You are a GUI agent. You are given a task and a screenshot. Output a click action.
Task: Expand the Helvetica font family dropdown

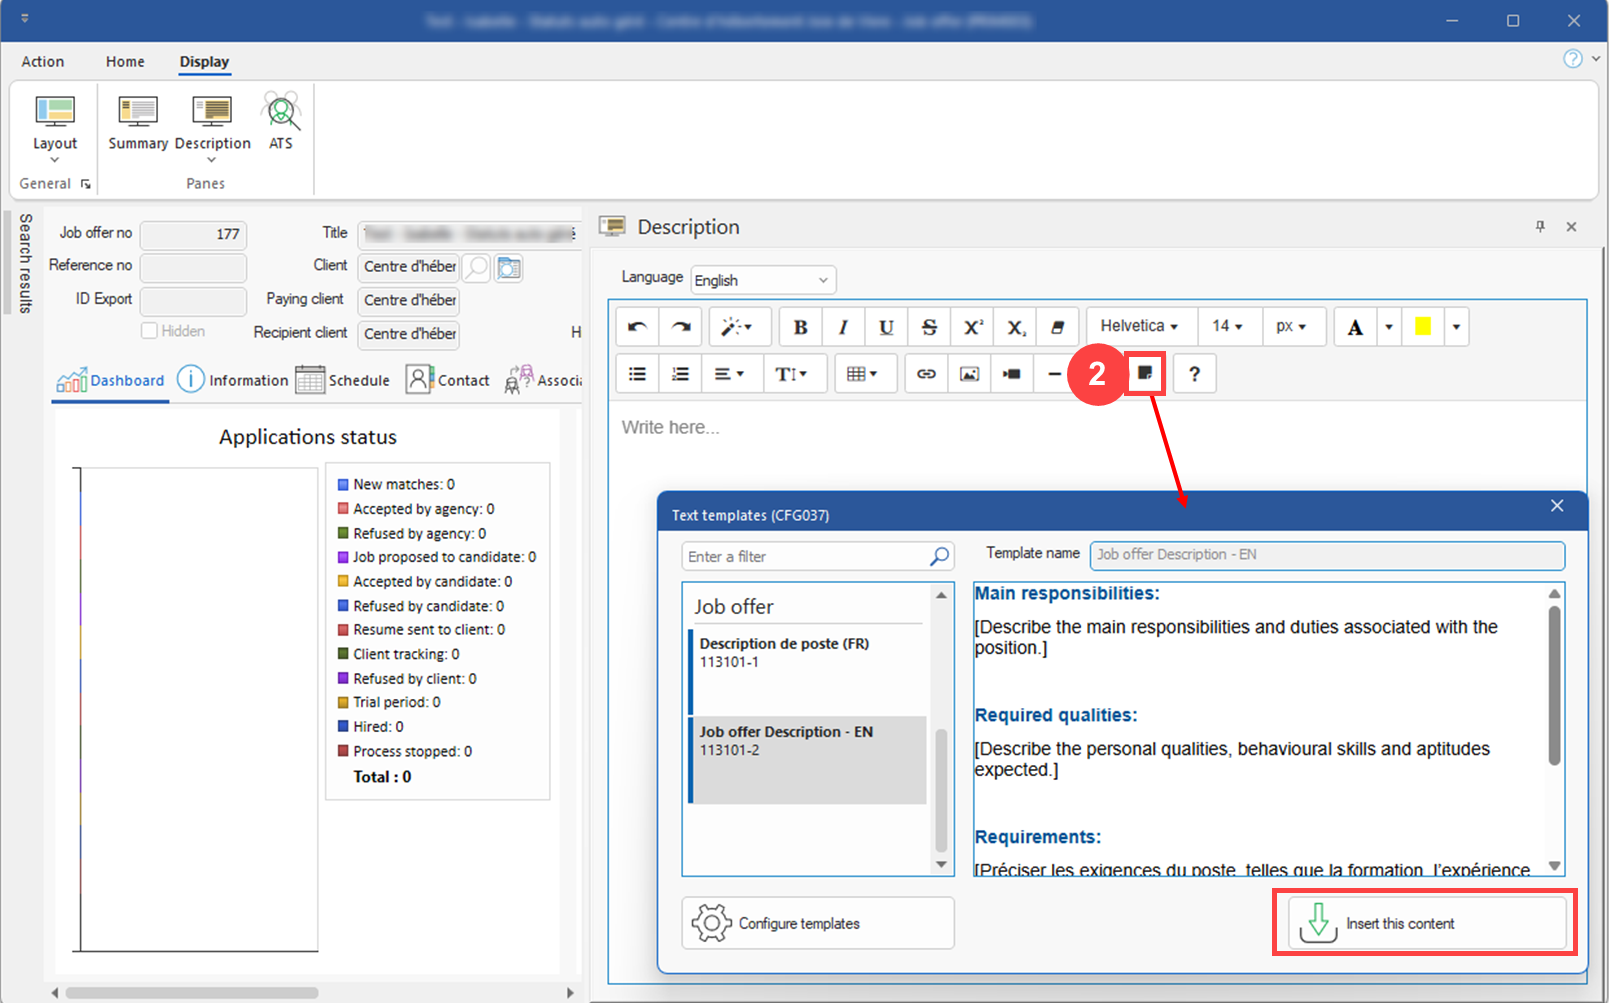click(1140, 327)
